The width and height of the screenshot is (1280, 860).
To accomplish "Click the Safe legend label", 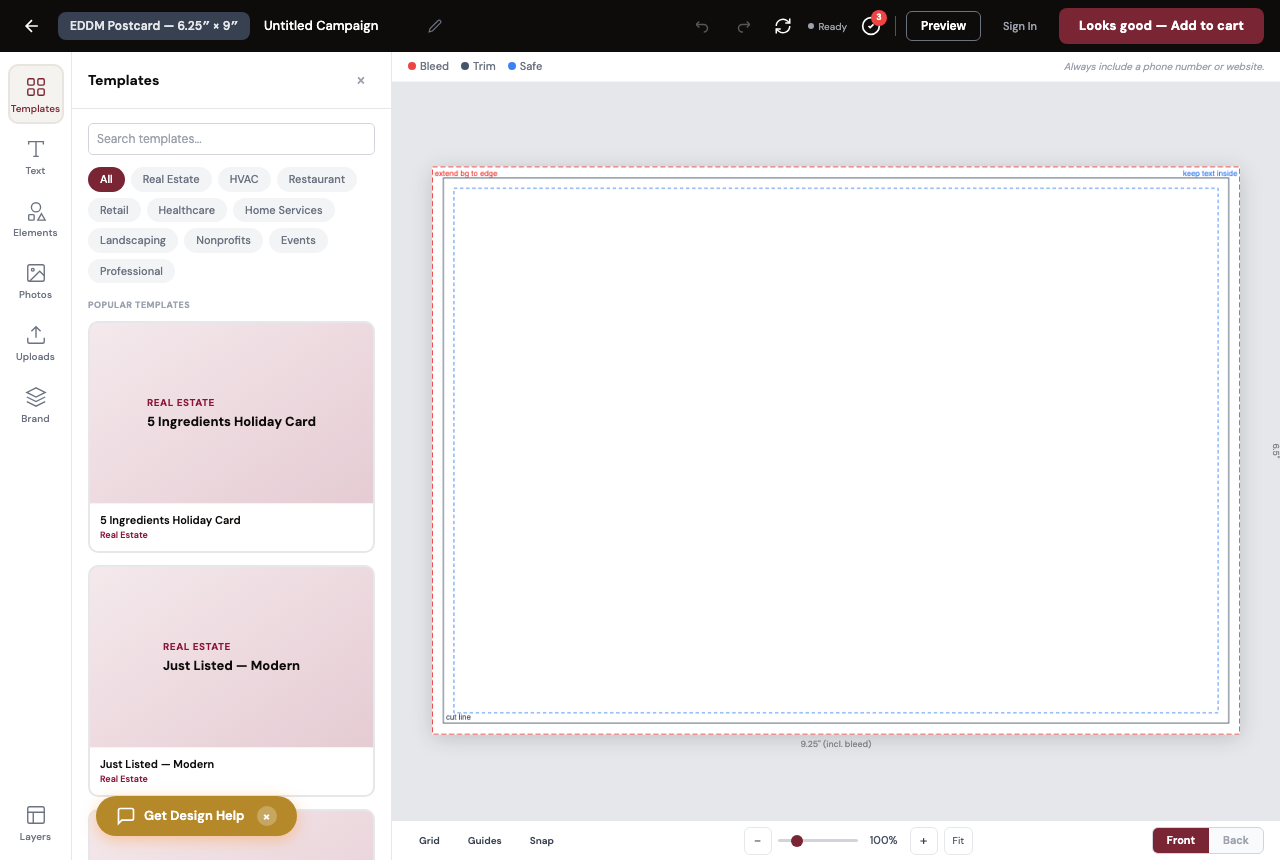I will point(531,66).
